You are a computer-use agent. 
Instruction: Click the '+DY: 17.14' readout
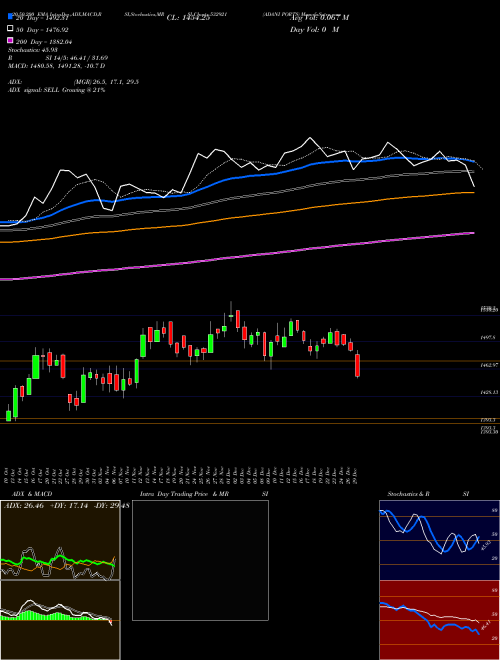69,505
